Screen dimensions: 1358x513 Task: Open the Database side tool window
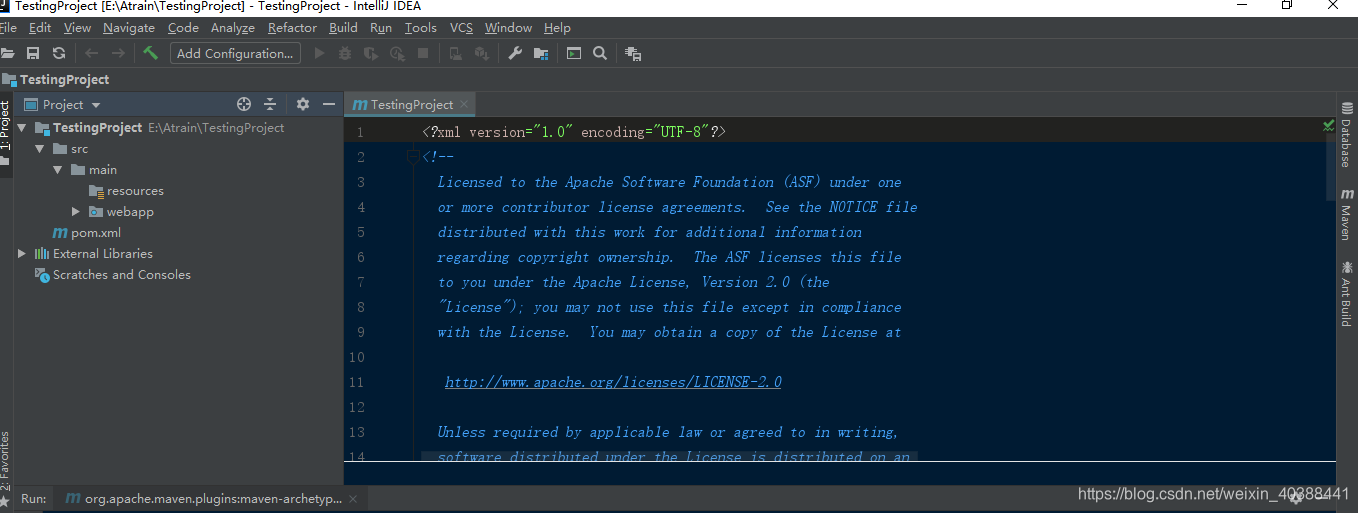(x=1346, y=135)
